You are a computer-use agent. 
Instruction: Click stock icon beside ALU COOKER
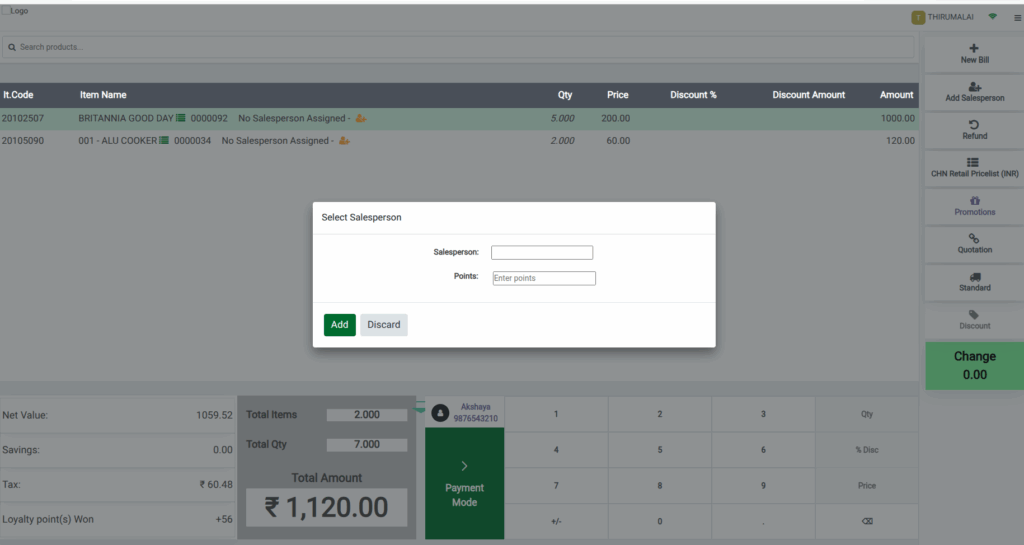pyautogui.click(x=165, y=140)
